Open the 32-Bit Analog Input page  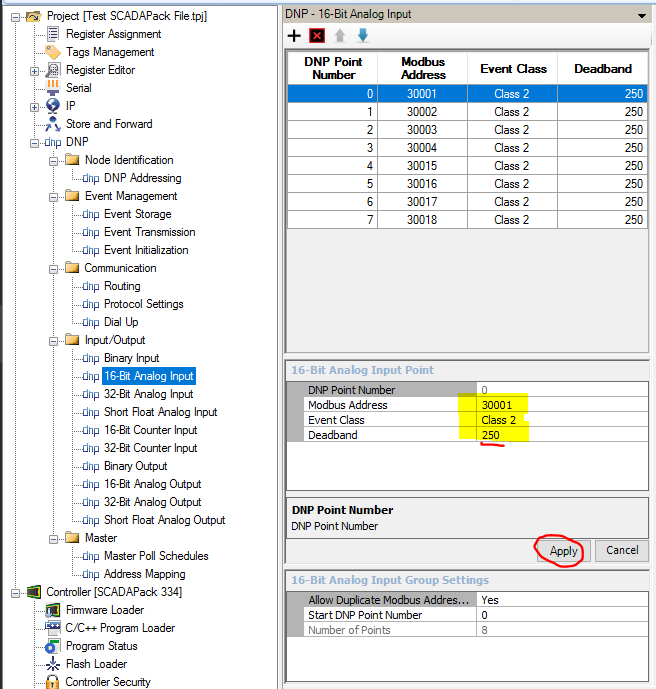(x=149, y=394)
